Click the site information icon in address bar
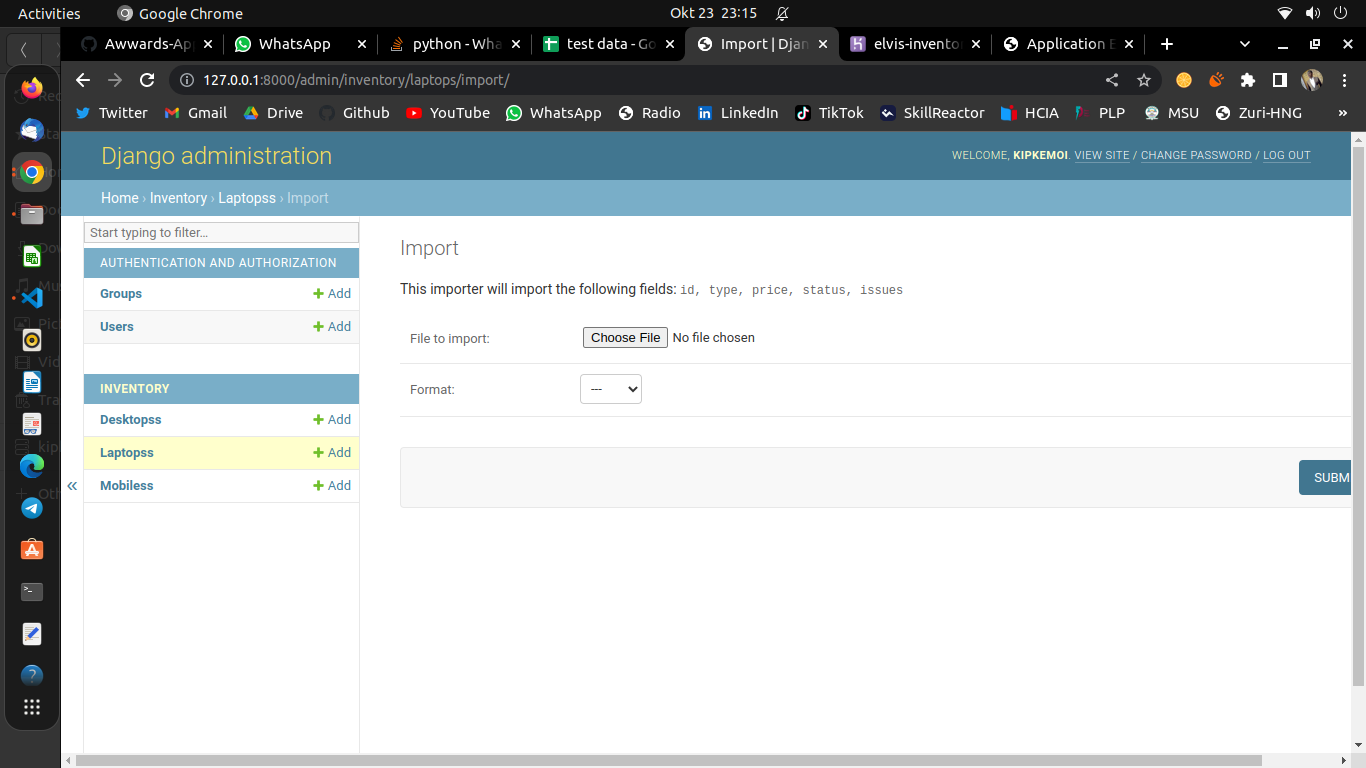The height and width of the screenshot is (768, 1366). tap(186, 80)
